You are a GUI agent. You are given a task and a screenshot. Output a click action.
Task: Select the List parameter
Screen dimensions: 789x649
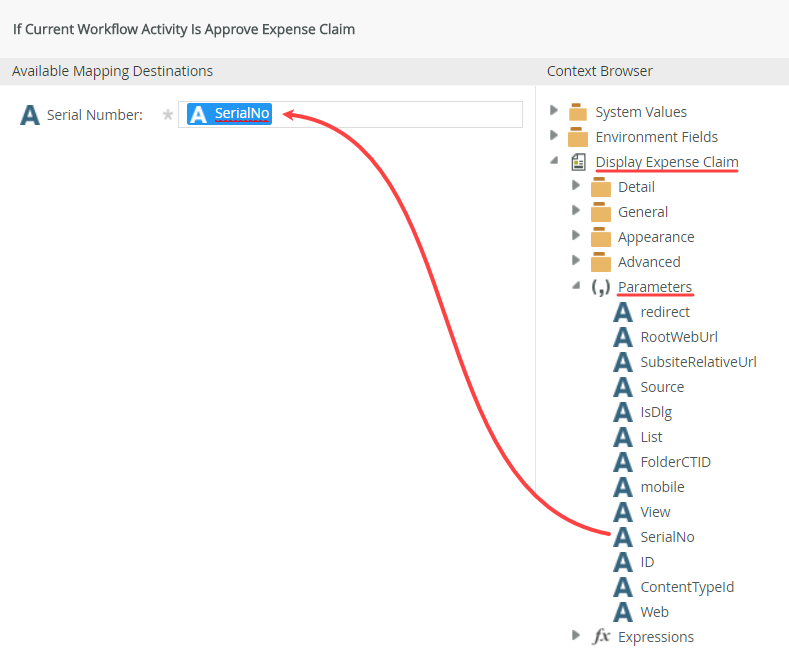pos(651,437)
